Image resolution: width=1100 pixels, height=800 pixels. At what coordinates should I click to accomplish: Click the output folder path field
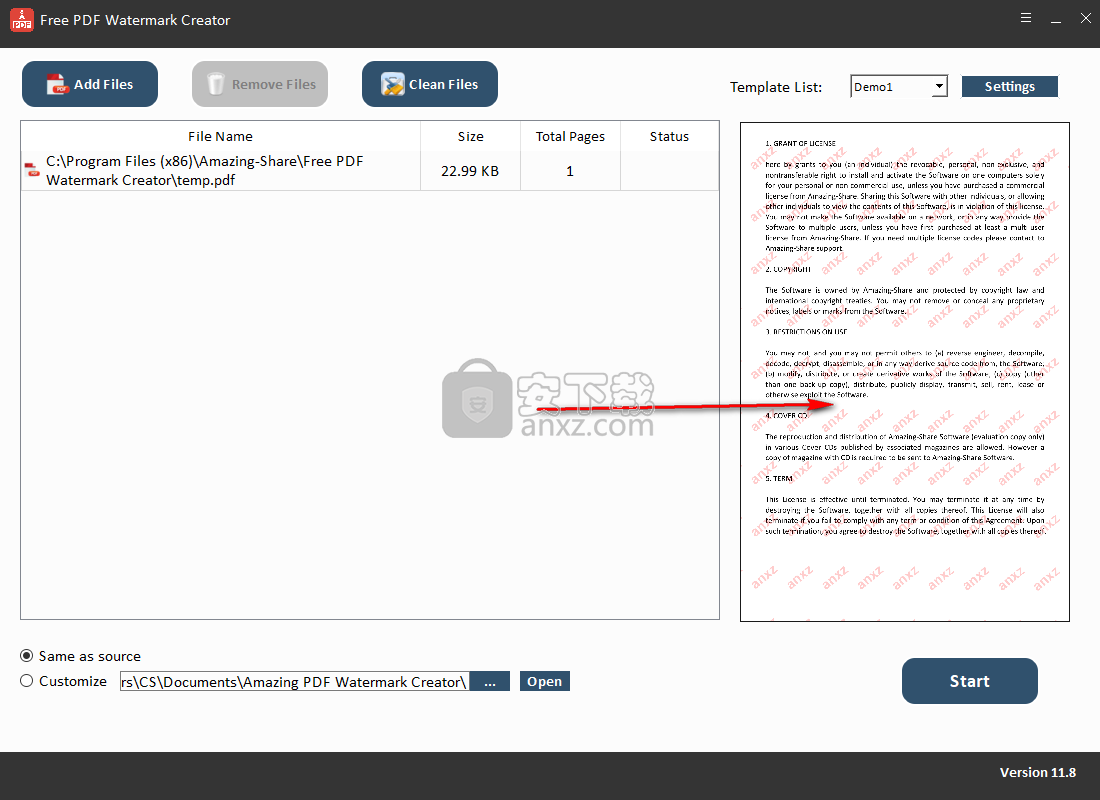tap(295, 681)
